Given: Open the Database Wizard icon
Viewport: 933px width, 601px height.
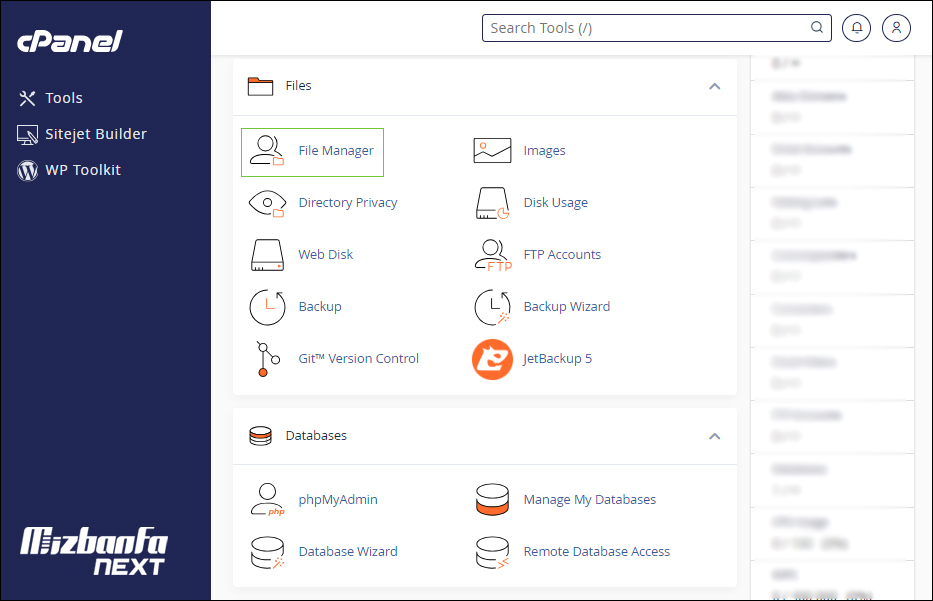Looking at the screenshot, I should coord(267,552).
